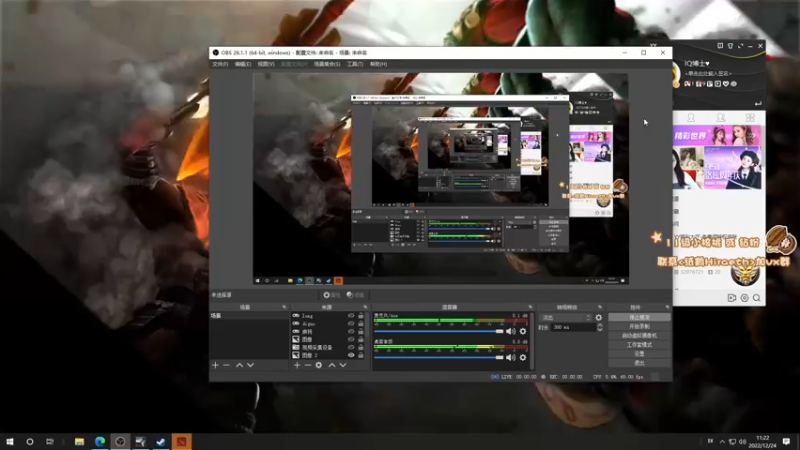Increase transition duration with up arrow
Image resolution: width=800 pixels, height=450 pixels.
599,325
